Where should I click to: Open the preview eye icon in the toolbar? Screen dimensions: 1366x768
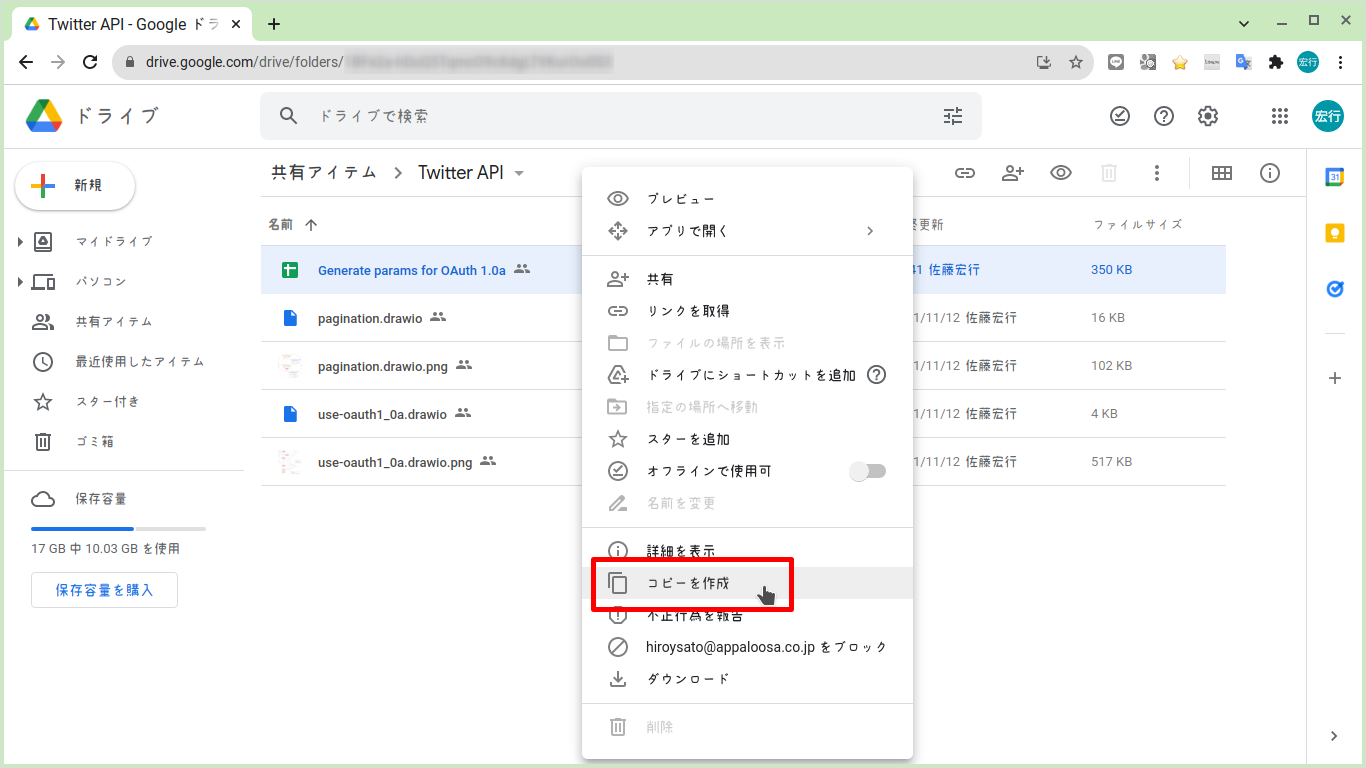tap(1060, 173)
